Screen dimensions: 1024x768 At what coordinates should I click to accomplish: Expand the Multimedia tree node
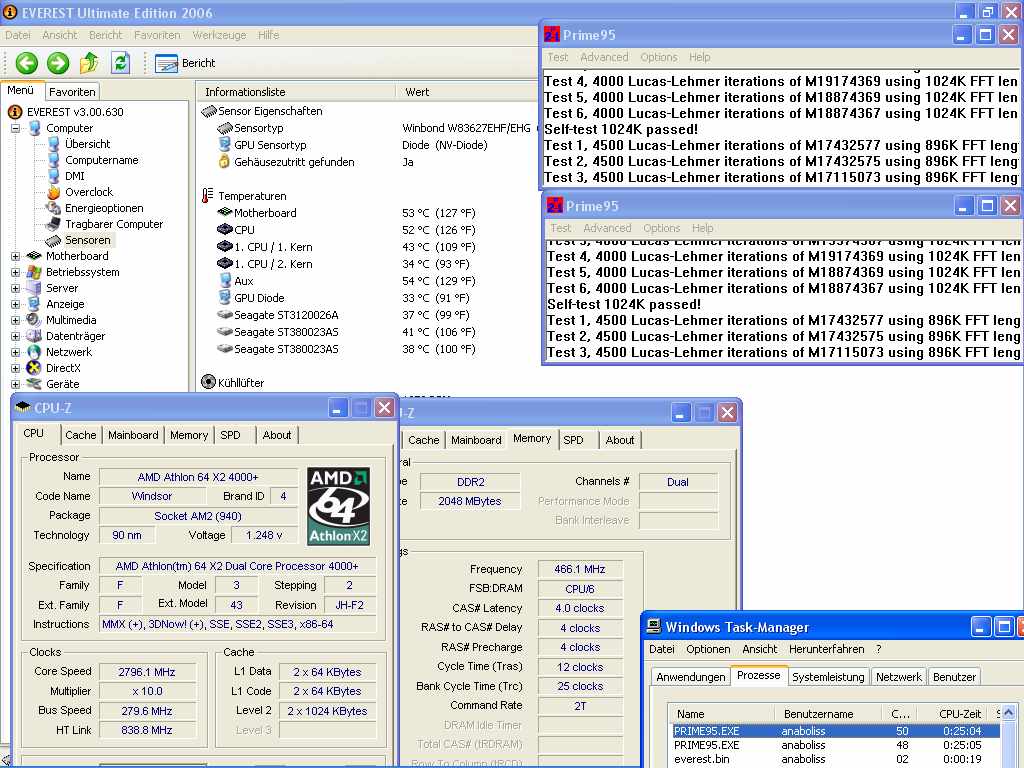coord(15,320)
